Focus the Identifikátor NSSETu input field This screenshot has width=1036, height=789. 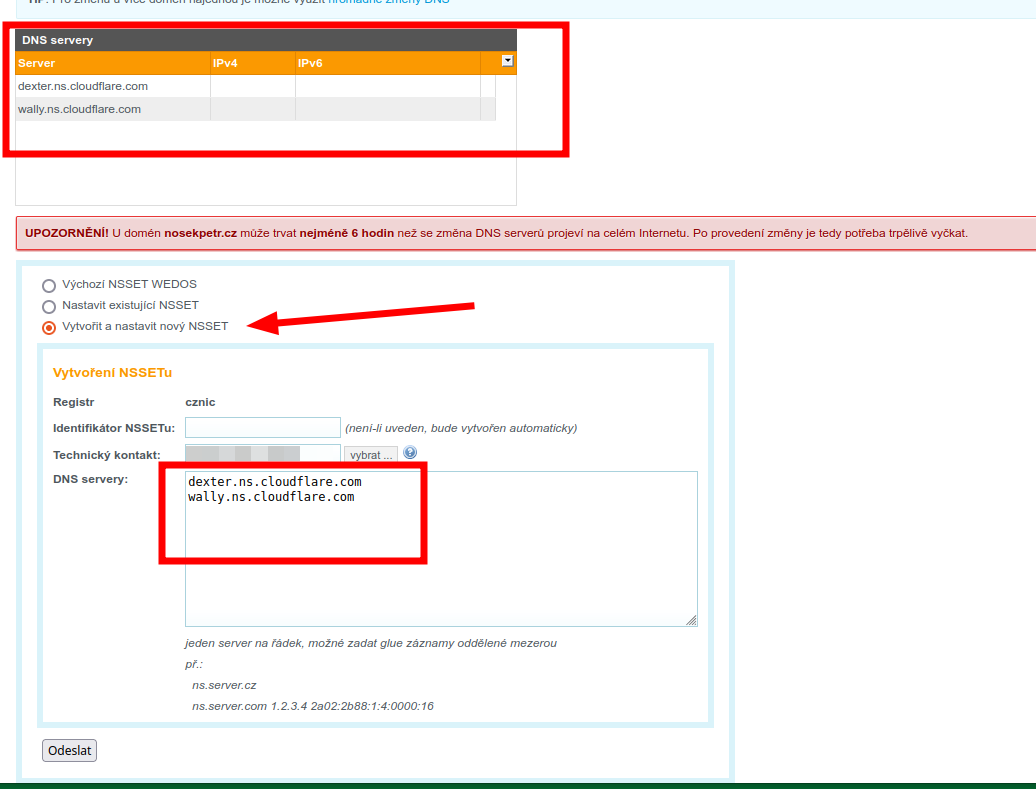click(263, 428)
